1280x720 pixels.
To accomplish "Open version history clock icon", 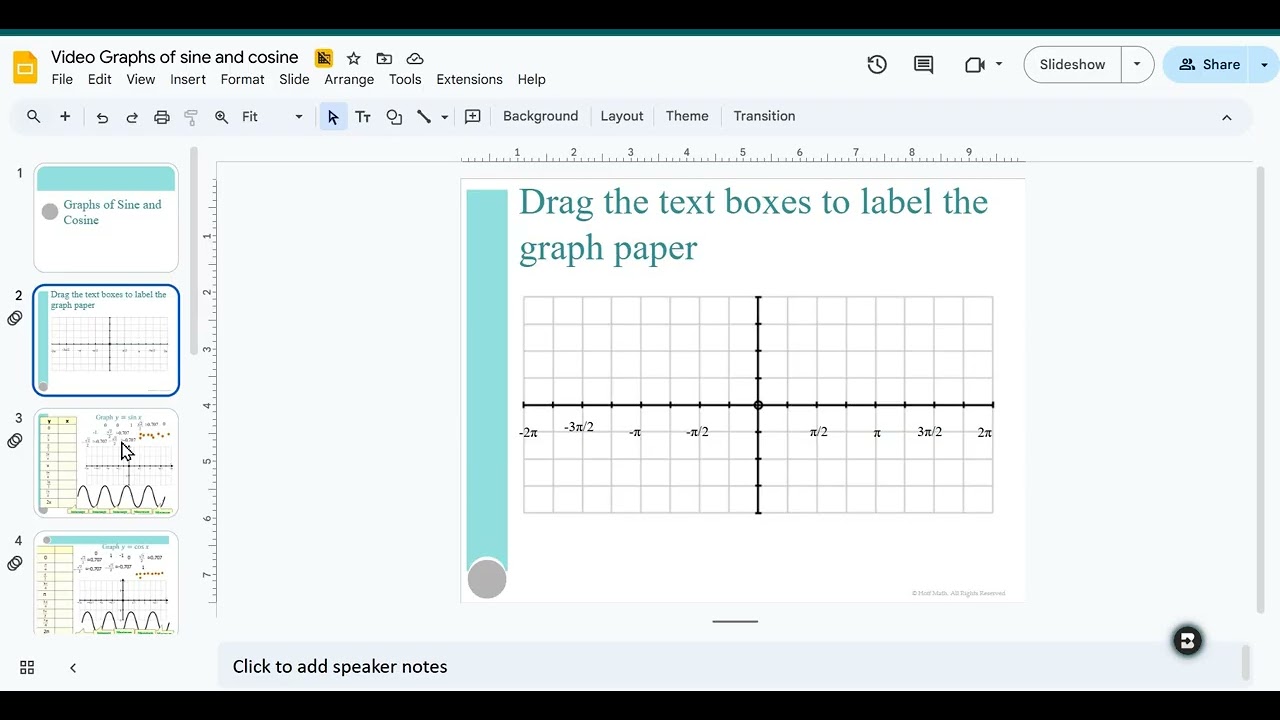I will 877,65.
